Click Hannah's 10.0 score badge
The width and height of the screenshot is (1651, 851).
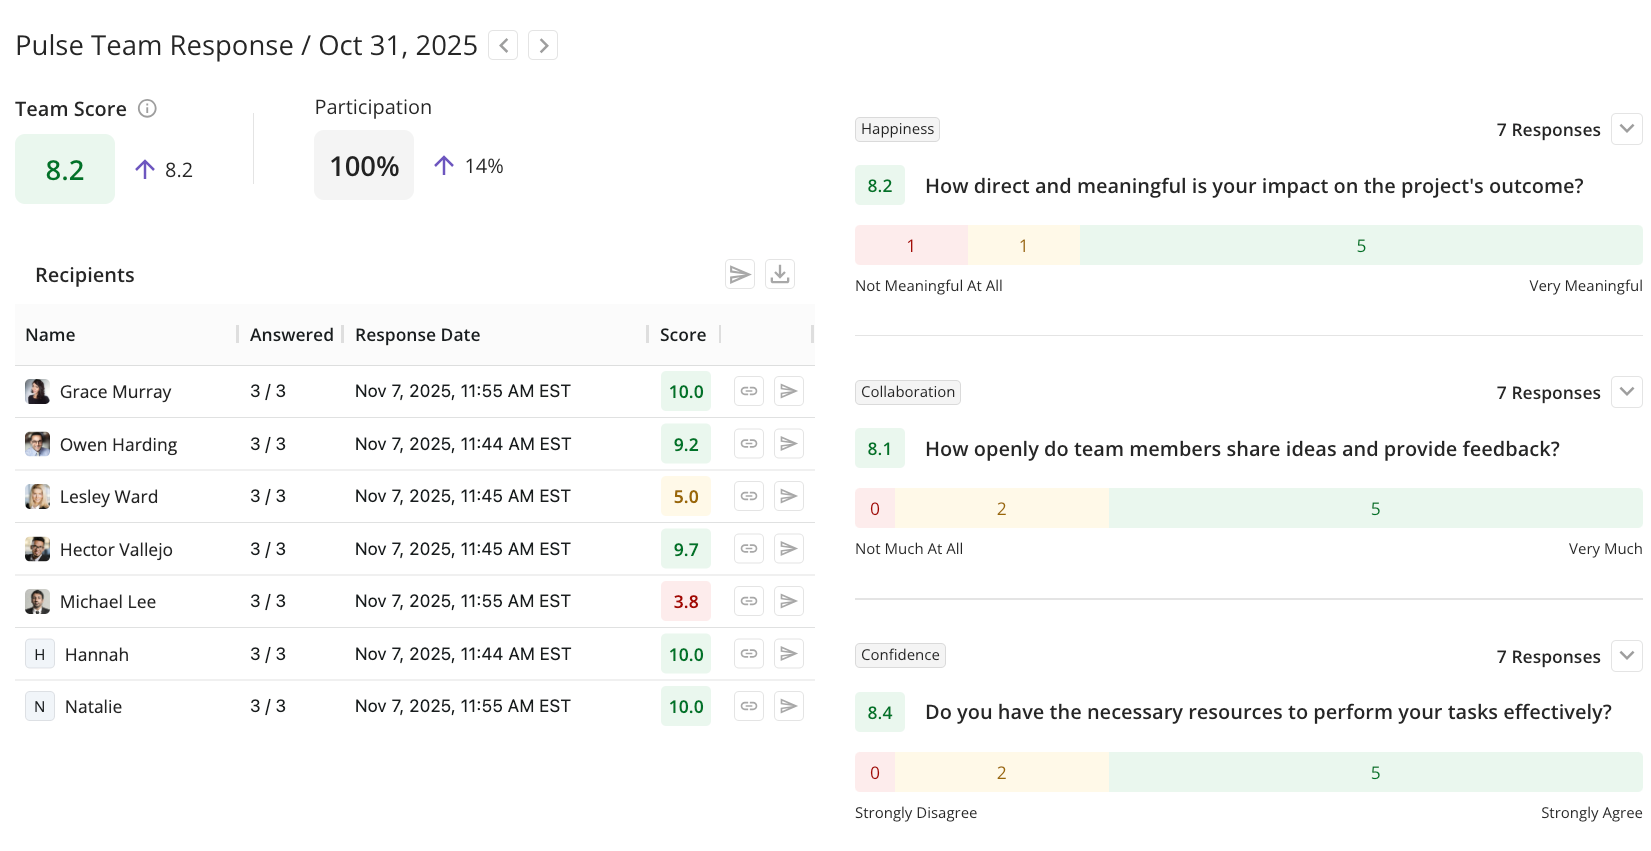(686, 654)
